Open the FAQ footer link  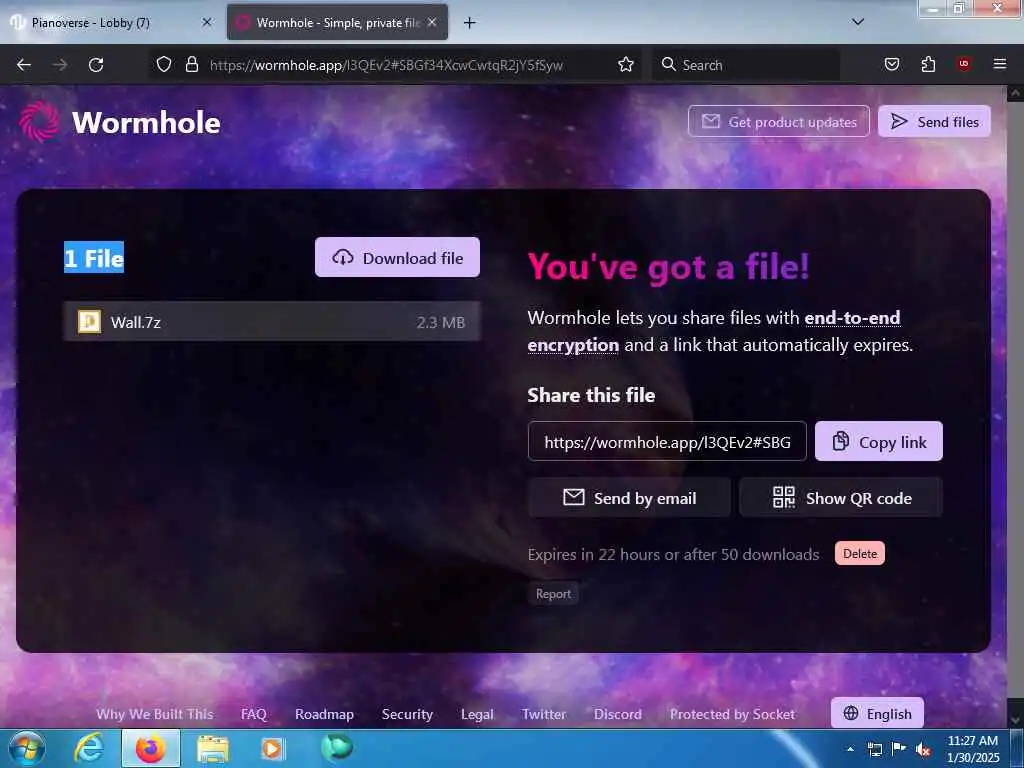pos(253,714)
